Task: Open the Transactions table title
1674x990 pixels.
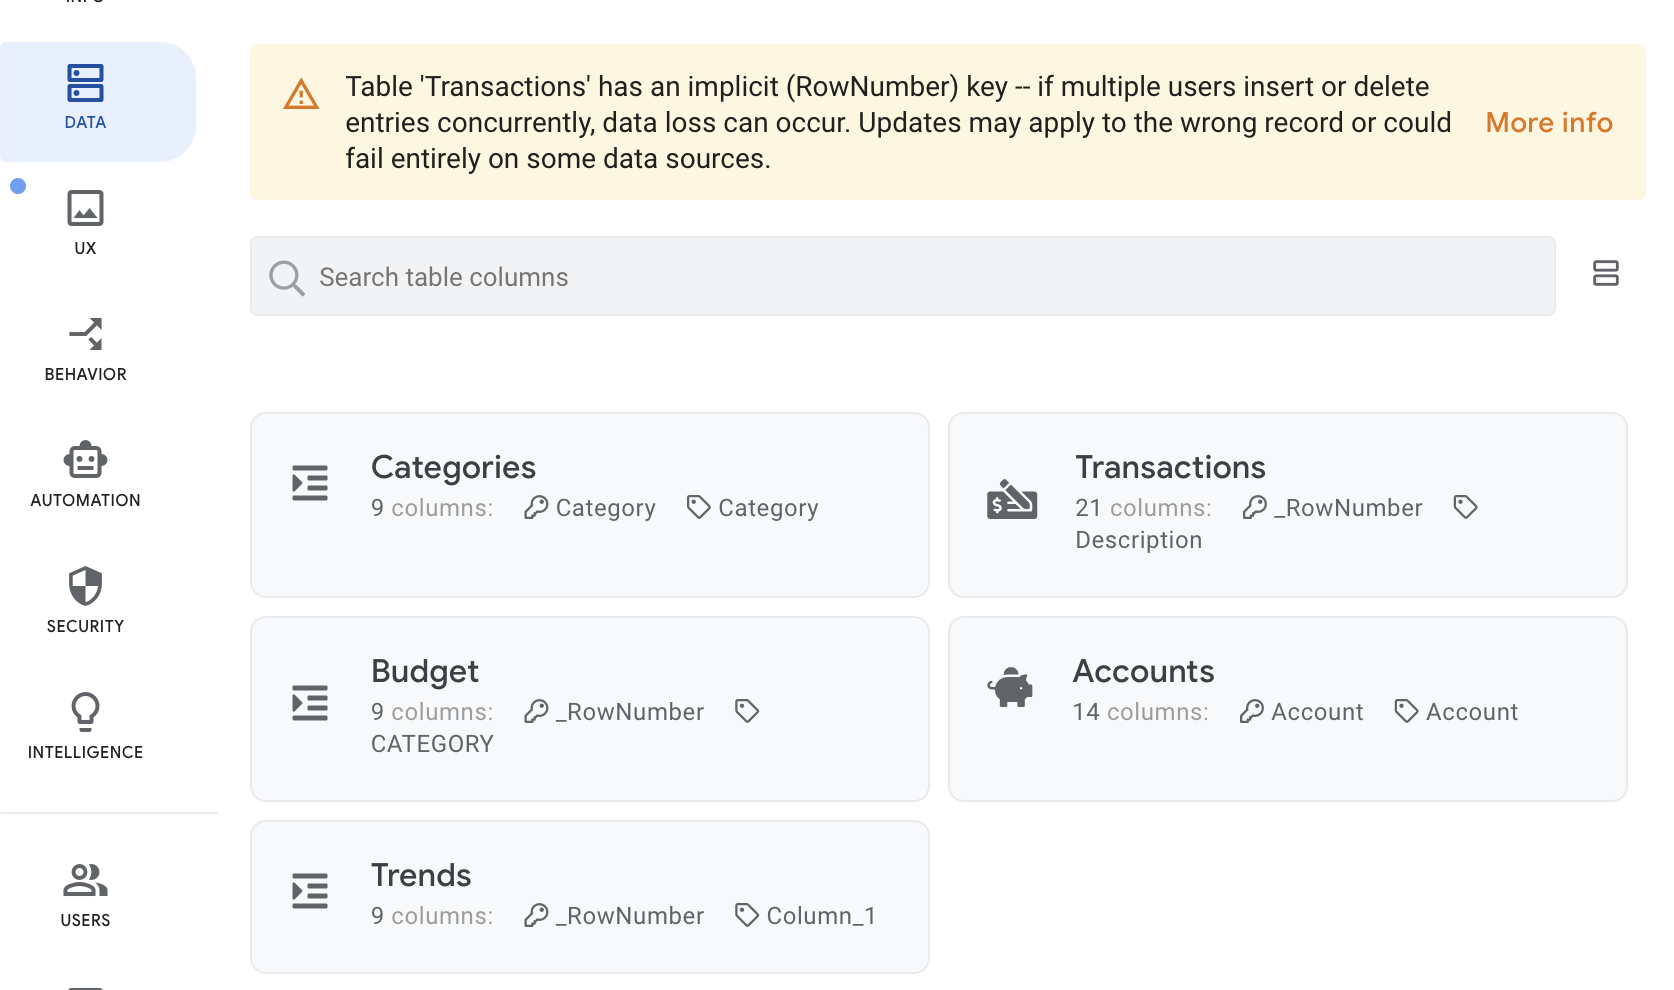Action: pyautogui.click(x=1170, y=467)
